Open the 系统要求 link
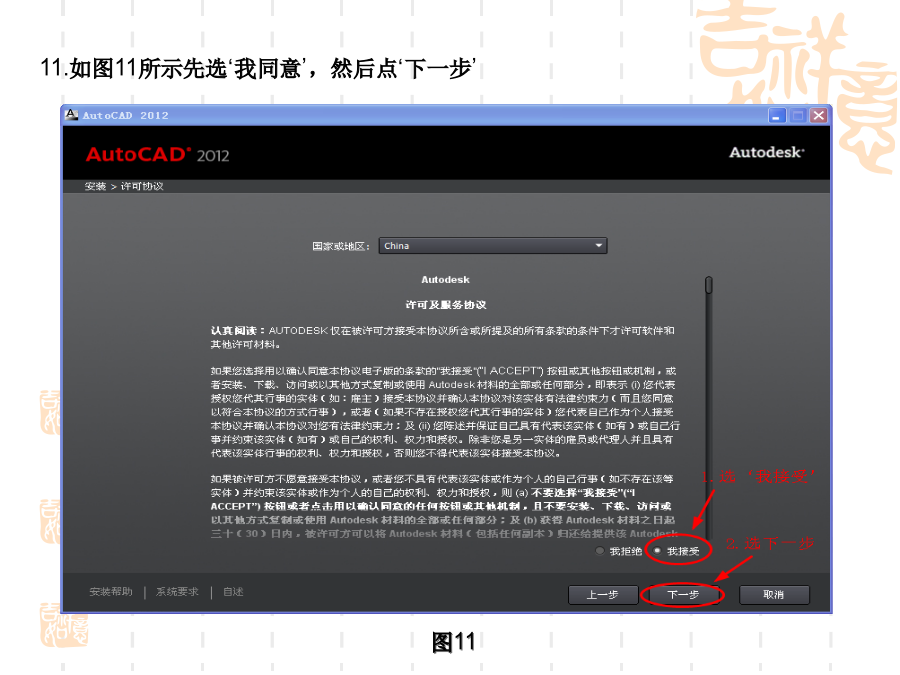The image size is (900, 675). click(x=177, y=592)
